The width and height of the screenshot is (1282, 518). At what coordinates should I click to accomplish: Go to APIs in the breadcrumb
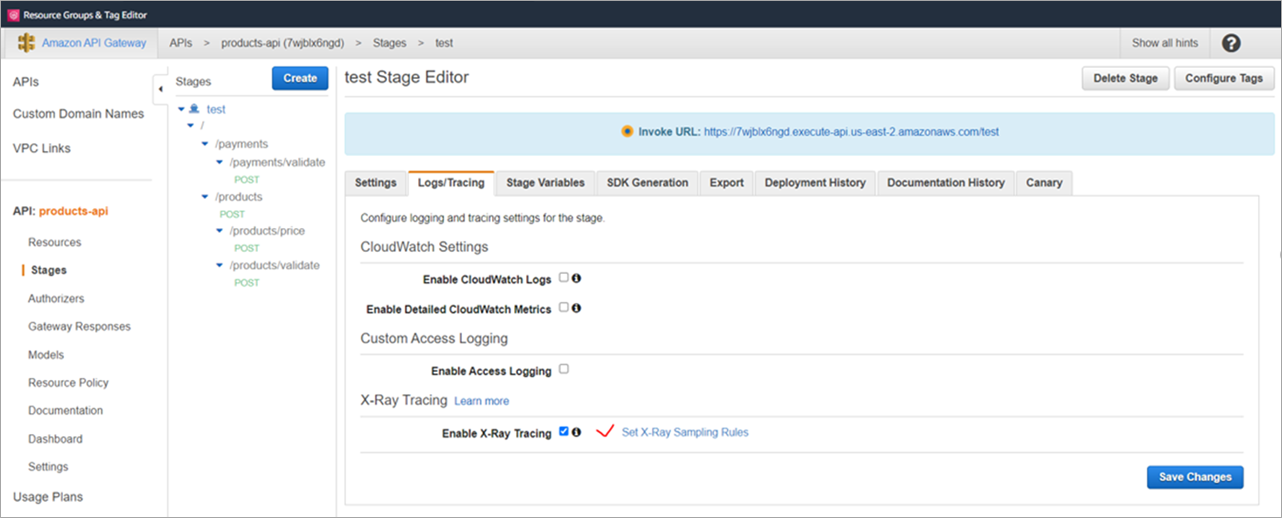coord(181,43)
